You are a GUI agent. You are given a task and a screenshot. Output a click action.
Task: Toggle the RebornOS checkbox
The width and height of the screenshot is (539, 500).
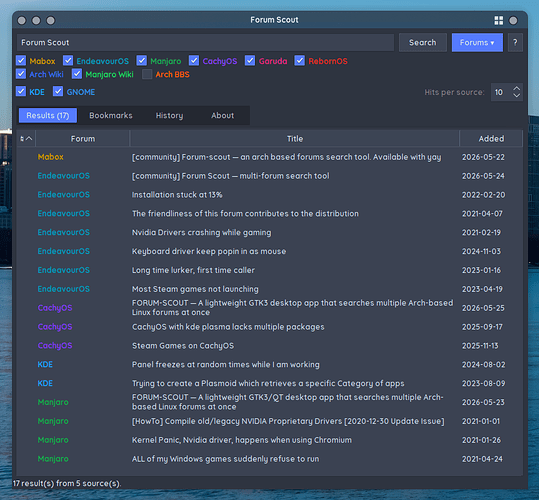pyautogui.click(x=299, y=61)
